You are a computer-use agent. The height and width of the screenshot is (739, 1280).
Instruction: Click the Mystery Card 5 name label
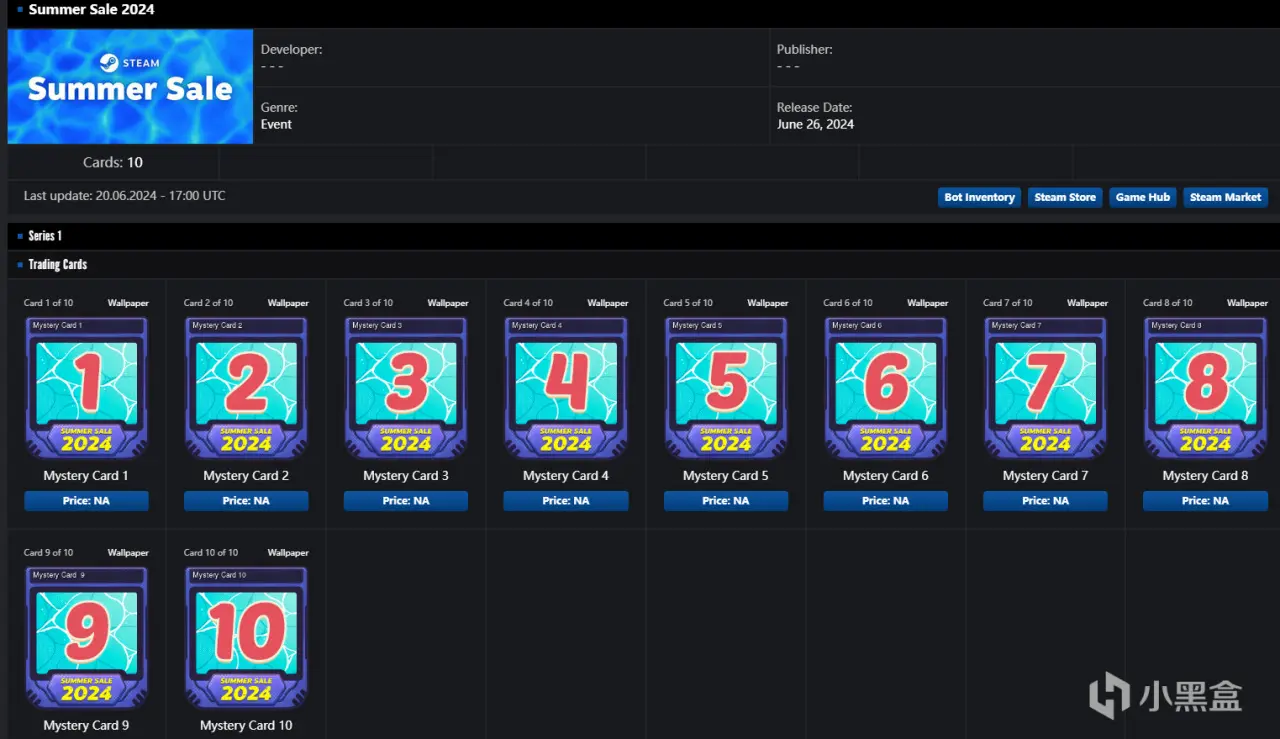[x=726, y=476]
